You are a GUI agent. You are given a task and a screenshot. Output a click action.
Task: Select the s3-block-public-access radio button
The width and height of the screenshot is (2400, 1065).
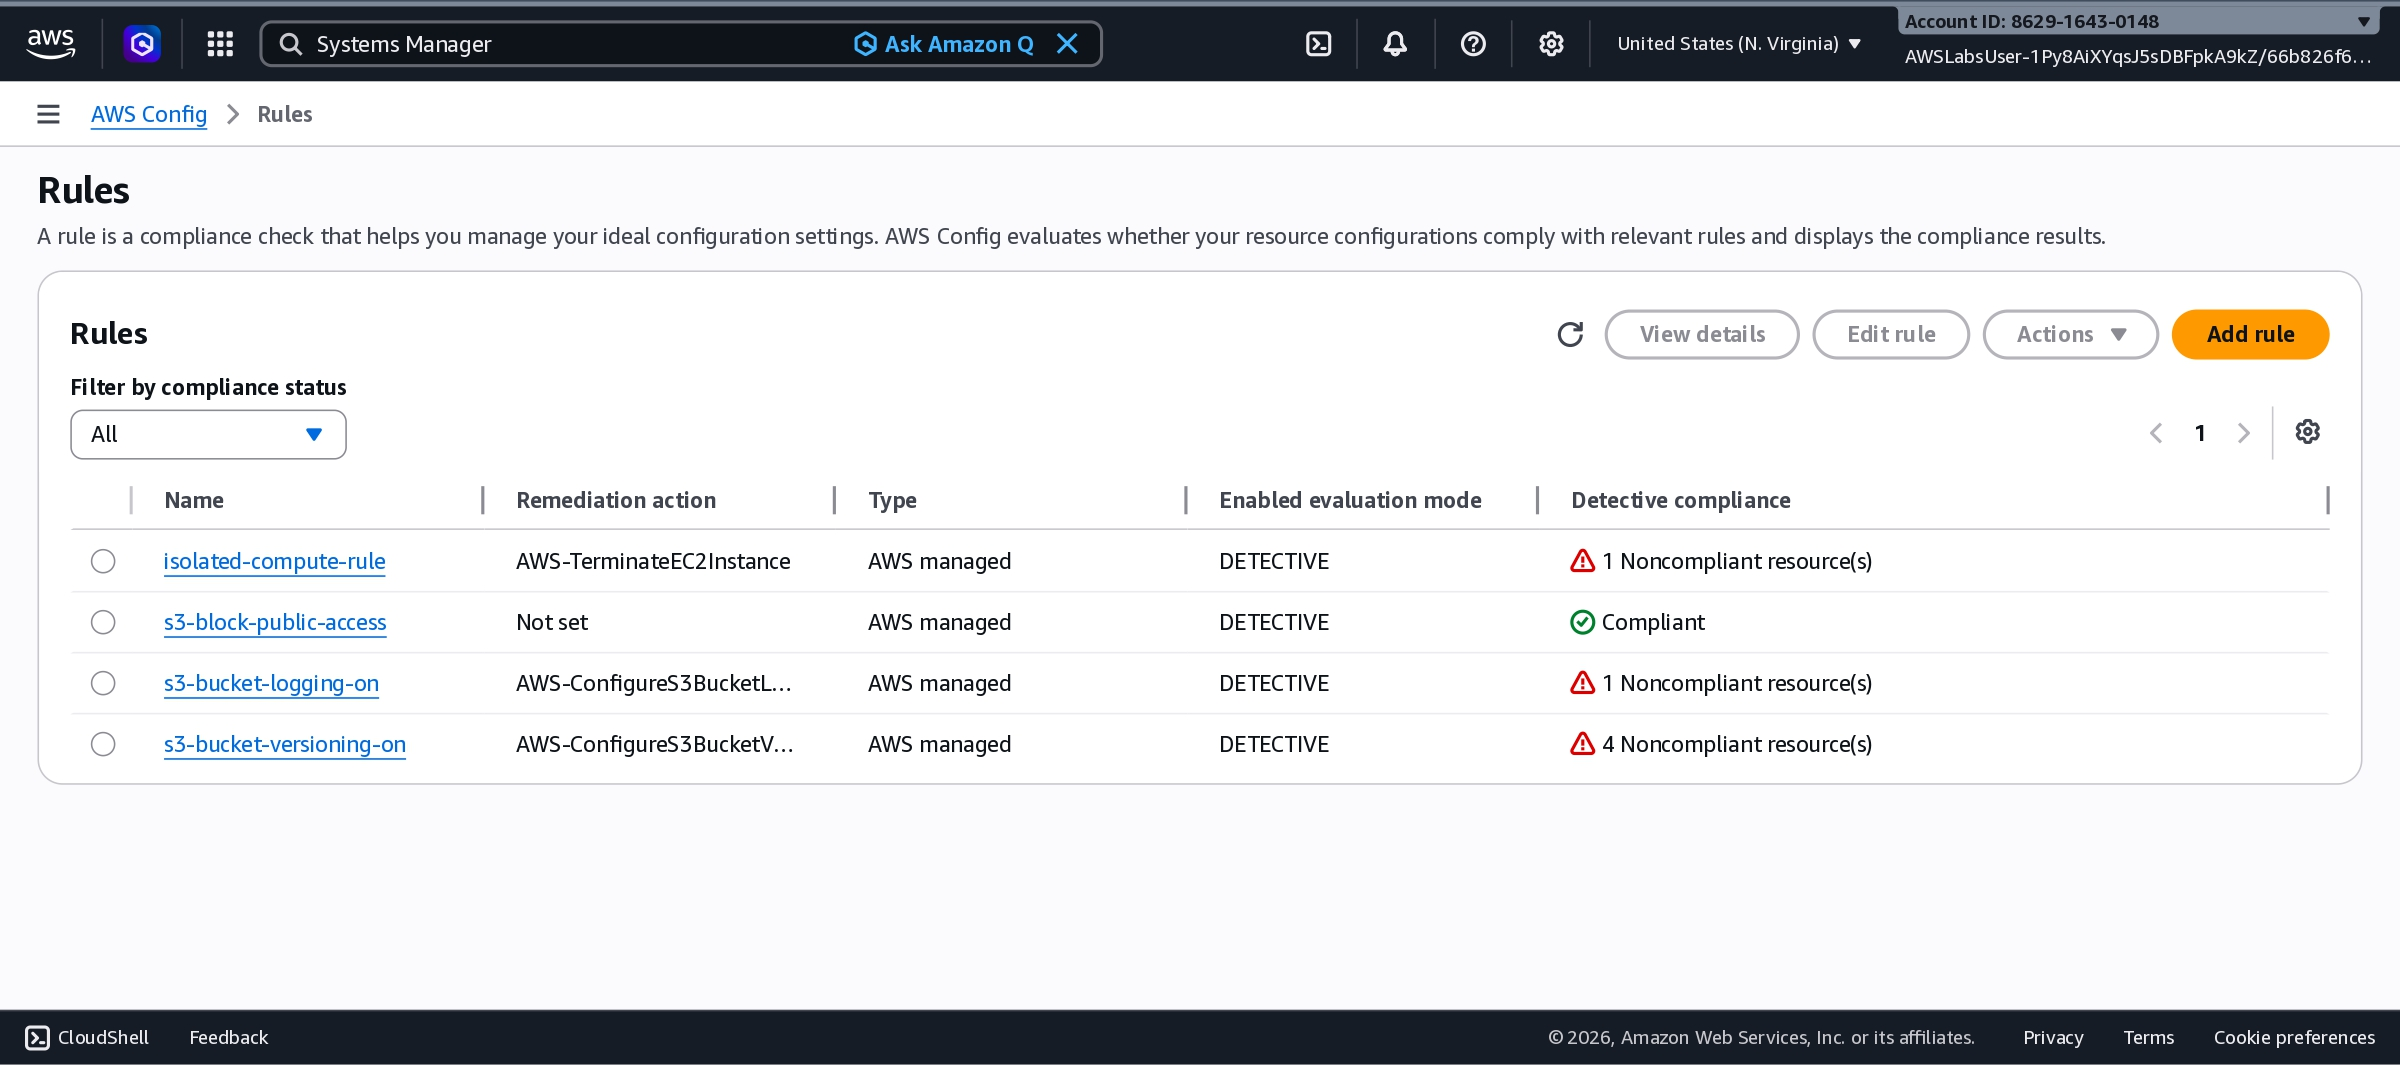tap(103, 622)
